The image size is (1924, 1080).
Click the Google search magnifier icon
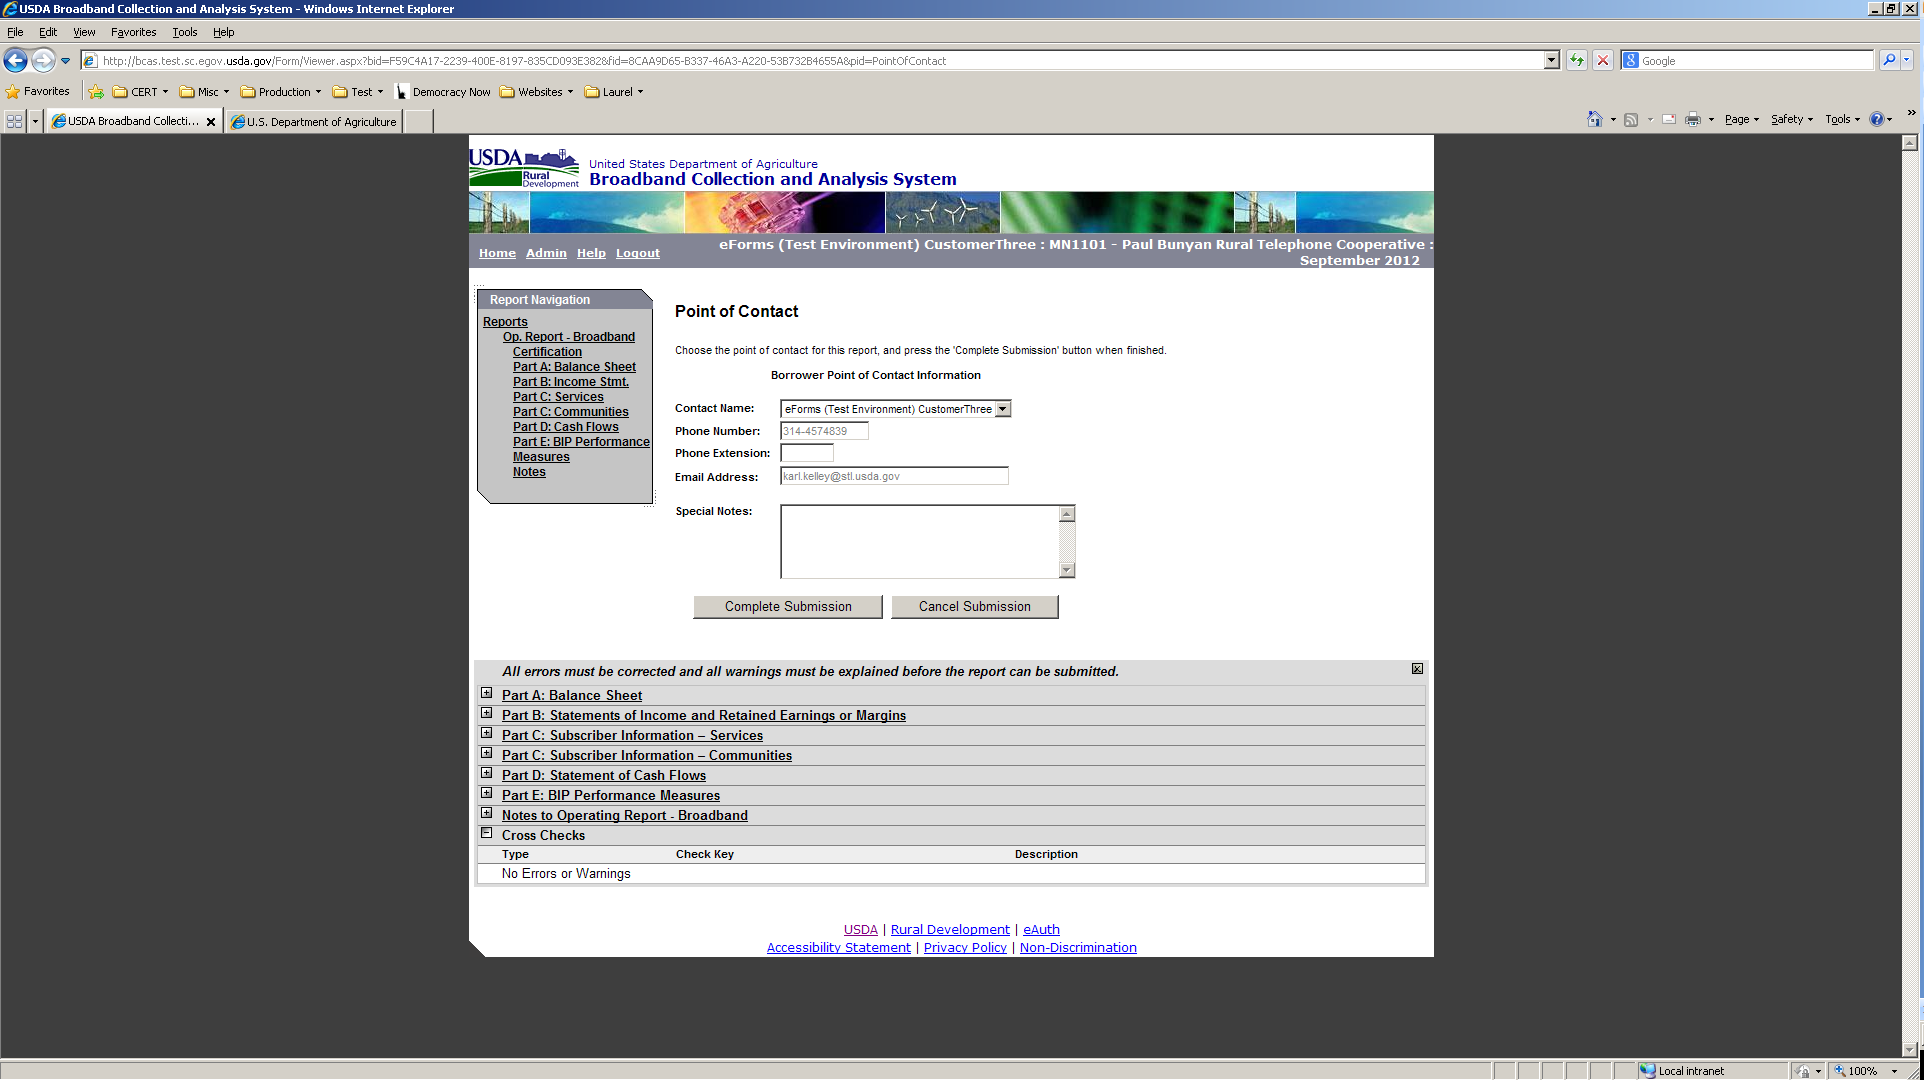point(1888,61)
